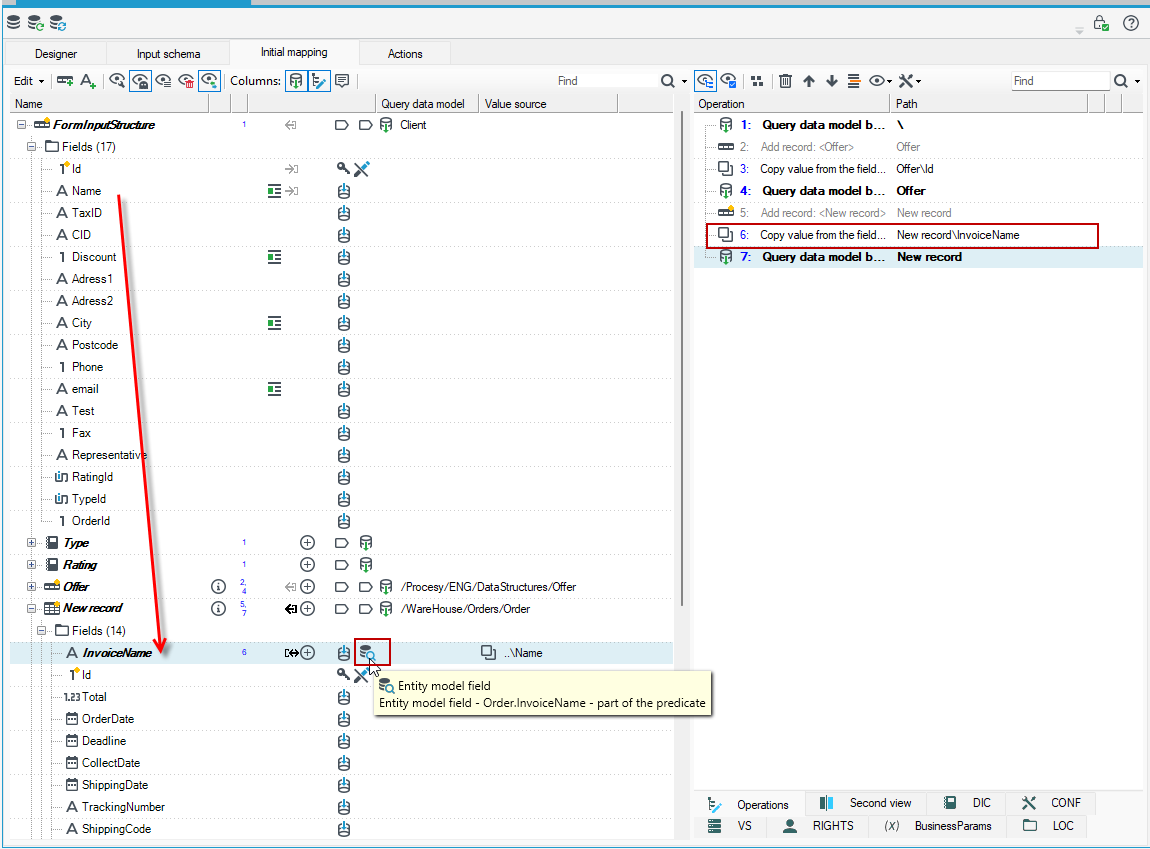Viewport: 1150px width, 849px height.
Task: Delete the selected operation with trash icon
Action: point(785,81)
